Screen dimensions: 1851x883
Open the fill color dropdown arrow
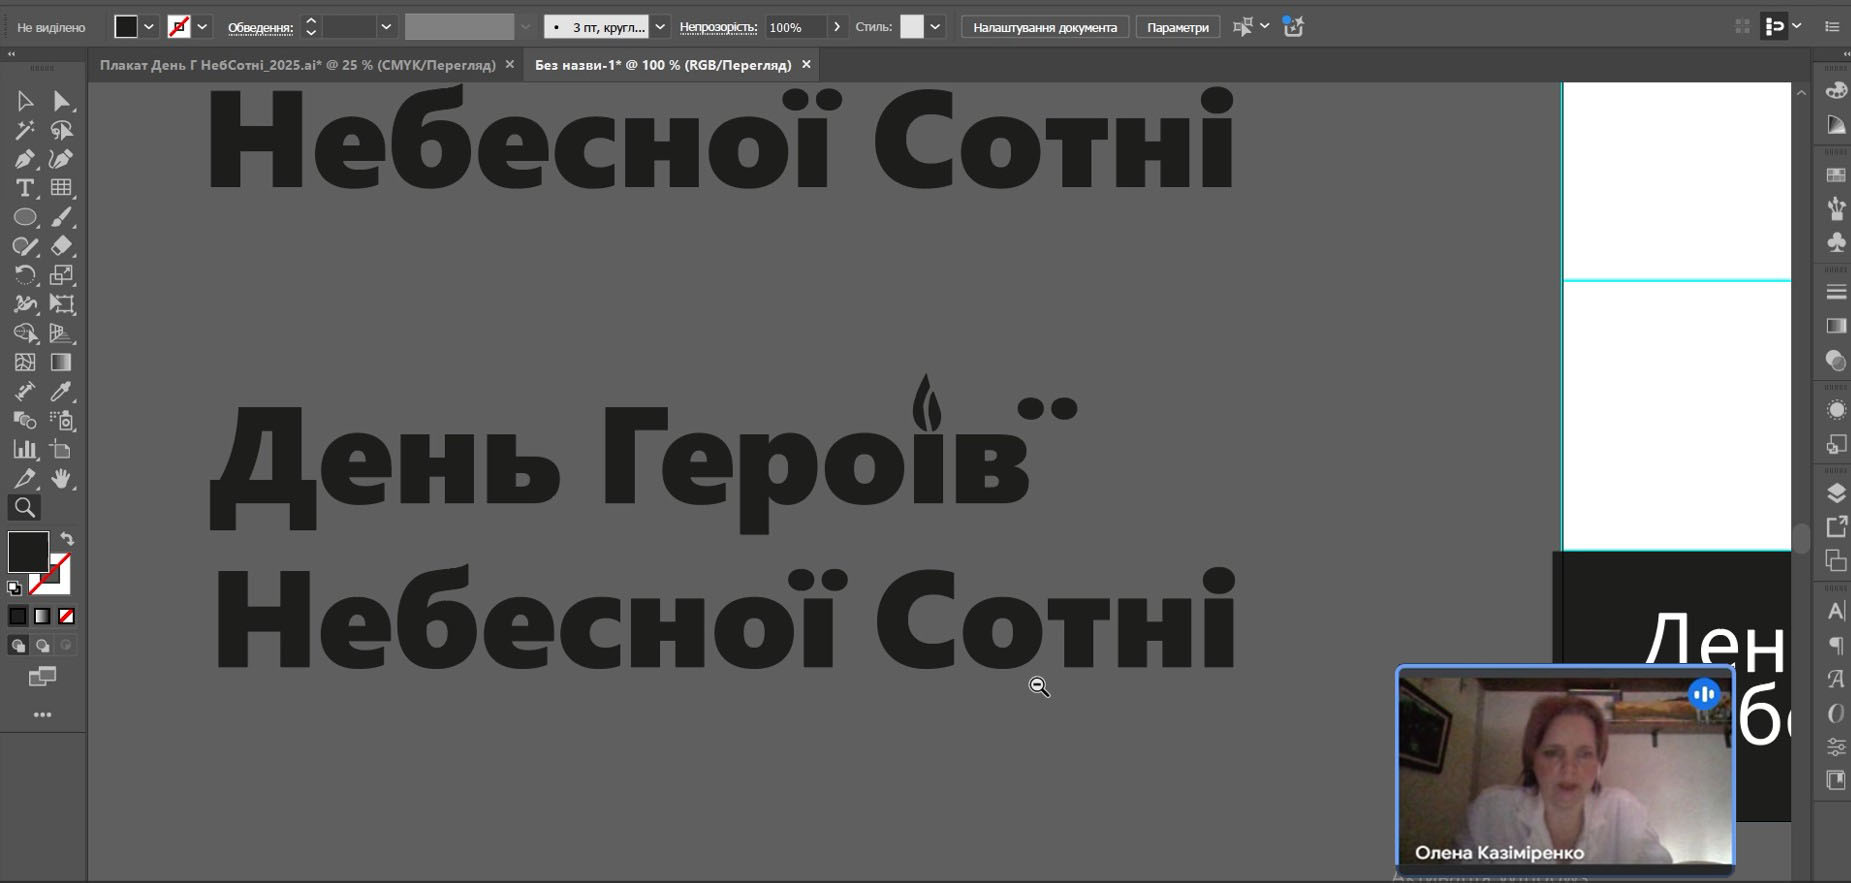pos(149,27)
